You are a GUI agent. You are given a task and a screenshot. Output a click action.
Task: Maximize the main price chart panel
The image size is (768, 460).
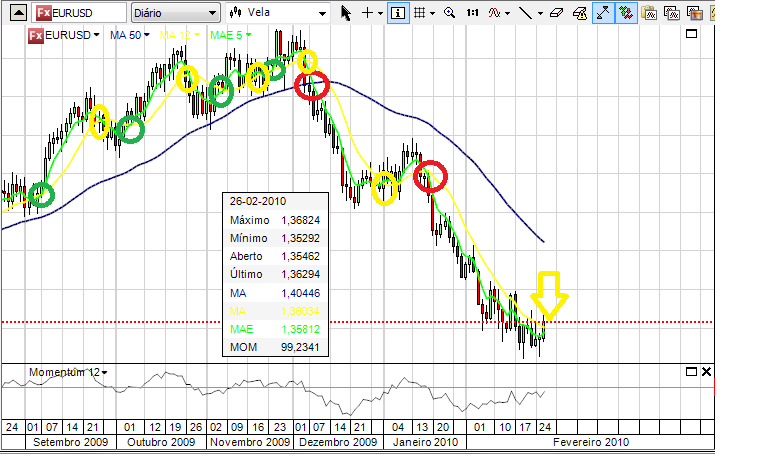(691, 34)
